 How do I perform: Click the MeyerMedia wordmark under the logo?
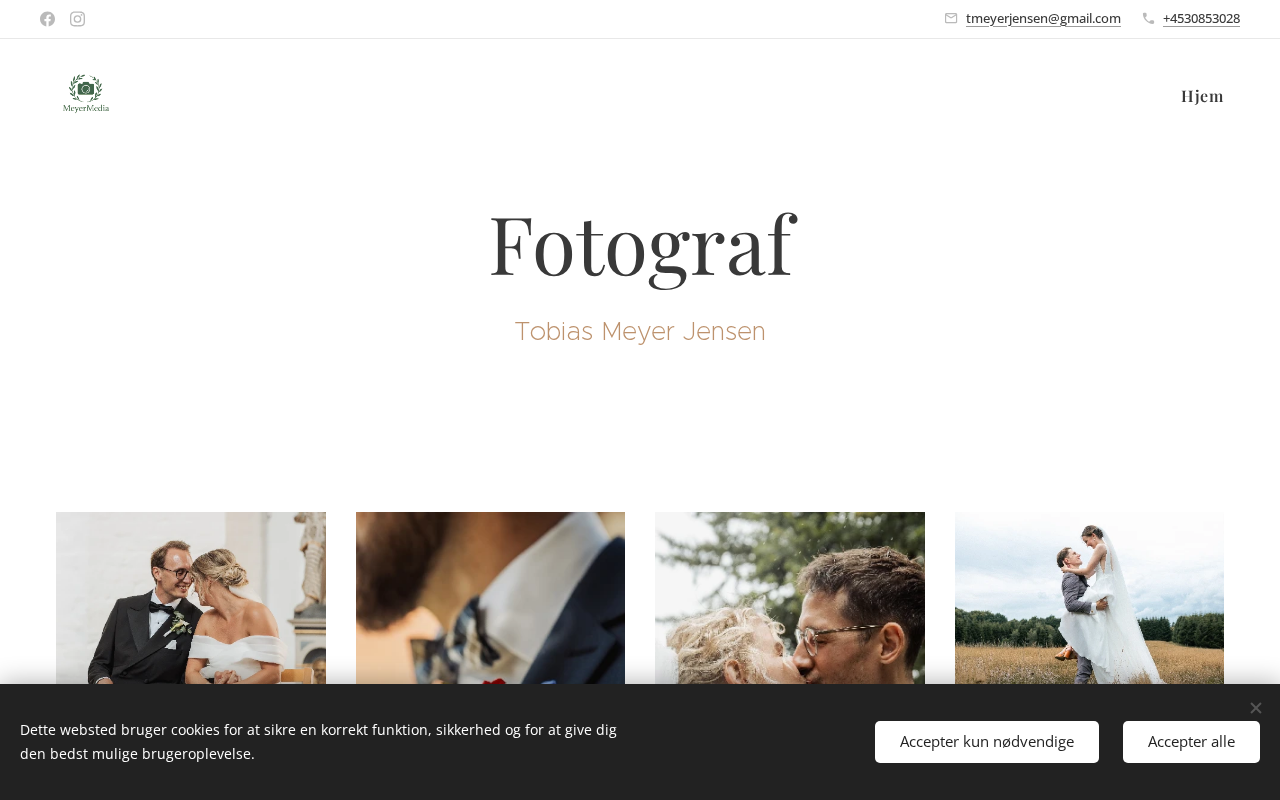click(86, 108)
